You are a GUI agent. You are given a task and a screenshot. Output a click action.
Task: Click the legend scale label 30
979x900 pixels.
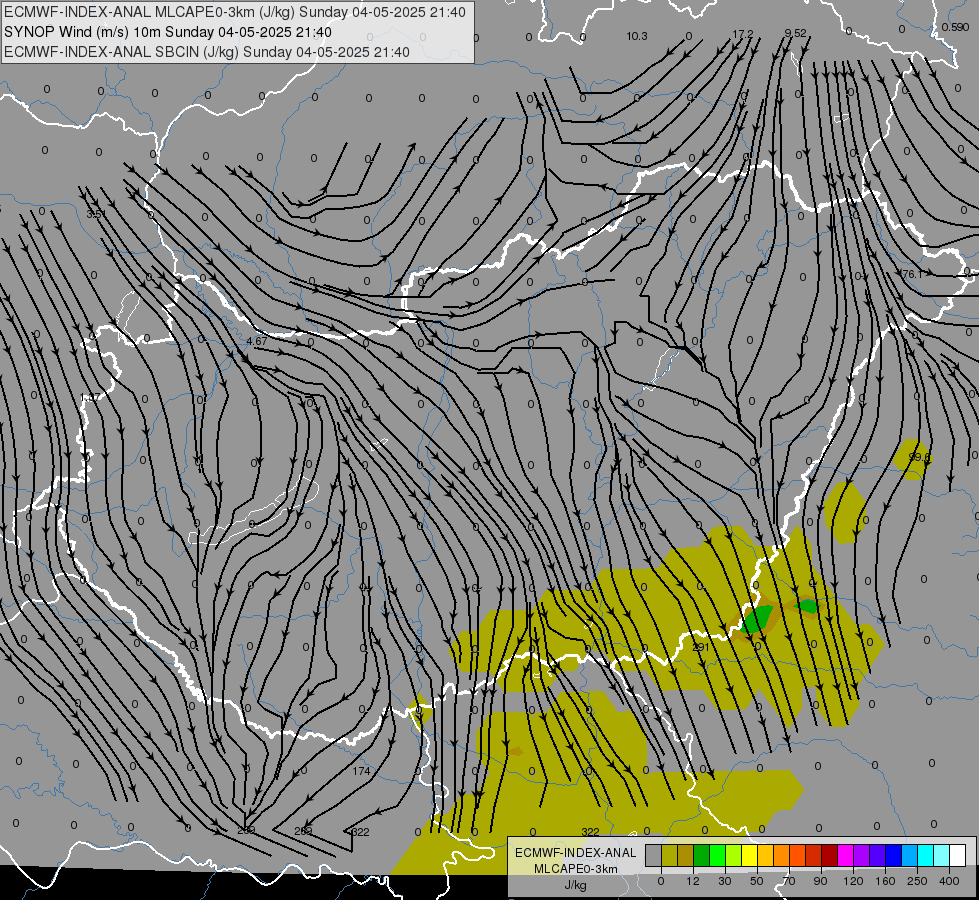(725, 881)
